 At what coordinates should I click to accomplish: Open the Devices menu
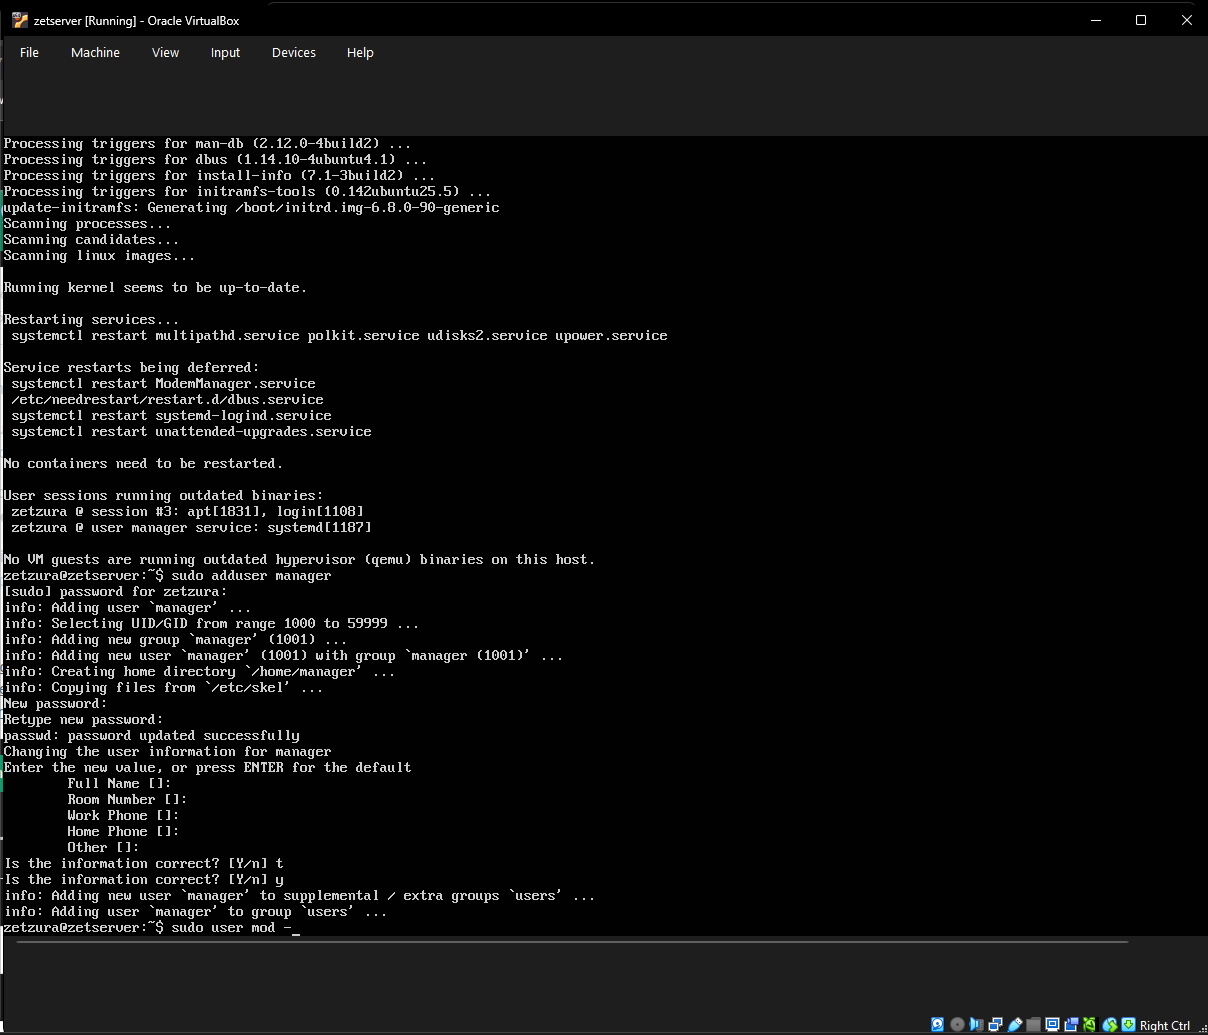293,52
